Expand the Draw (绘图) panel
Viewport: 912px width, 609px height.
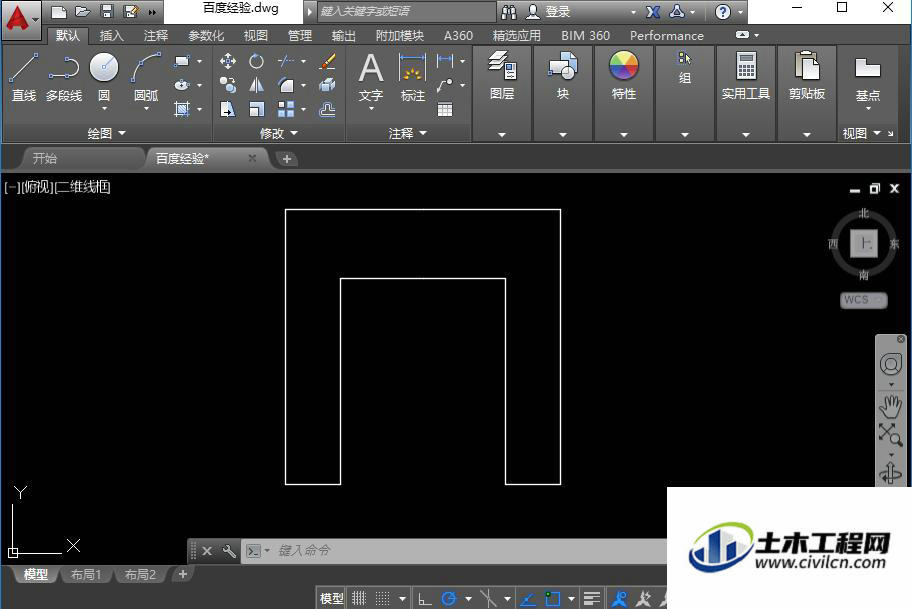point(106,133)
